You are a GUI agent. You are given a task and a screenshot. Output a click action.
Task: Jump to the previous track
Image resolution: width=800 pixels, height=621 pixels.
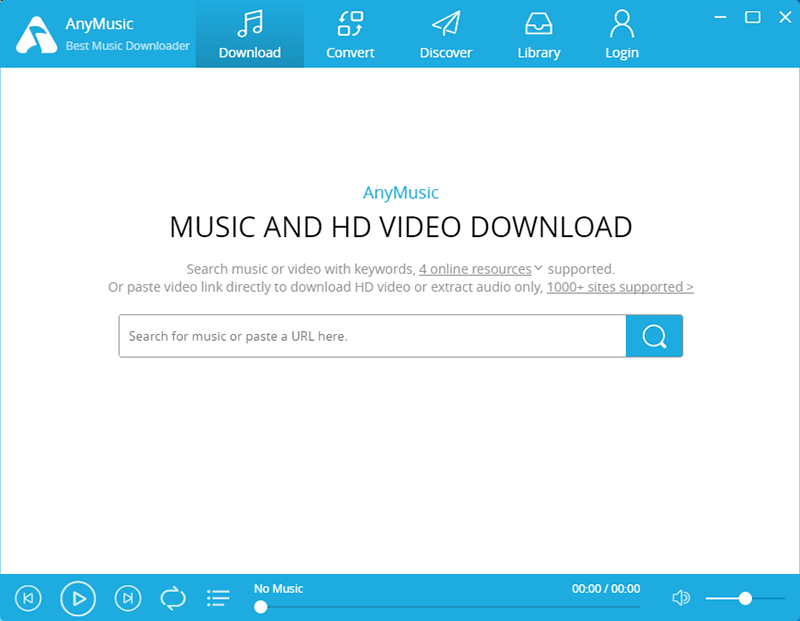point(28,598)
